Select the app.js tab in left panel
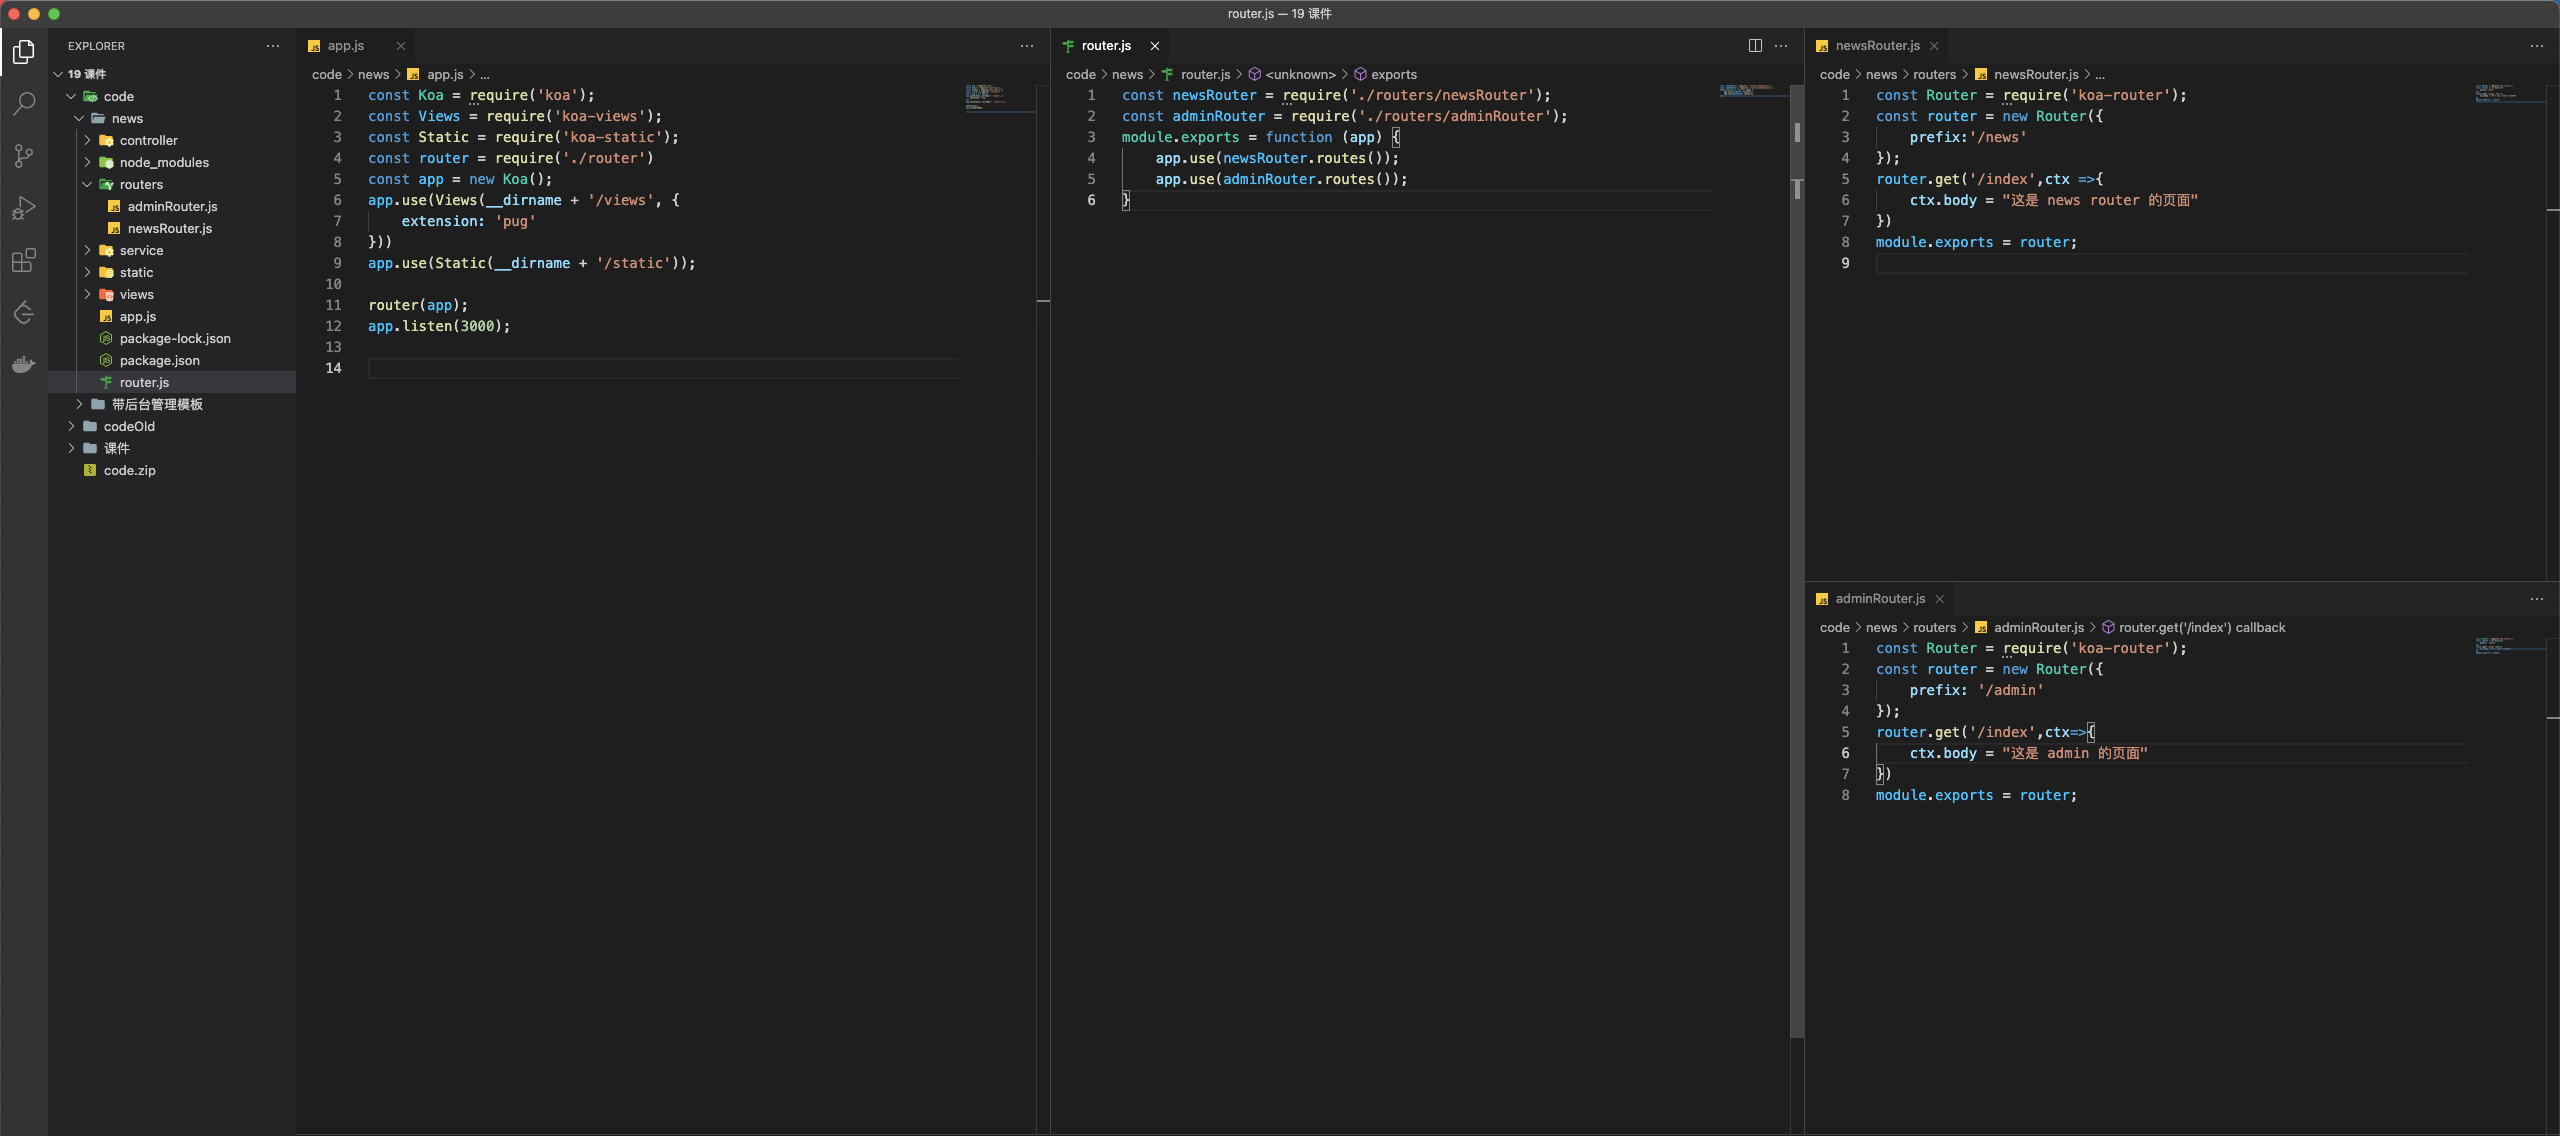Image resolution: width=2560 pixels, height=1136 pixels. [344, 44]
